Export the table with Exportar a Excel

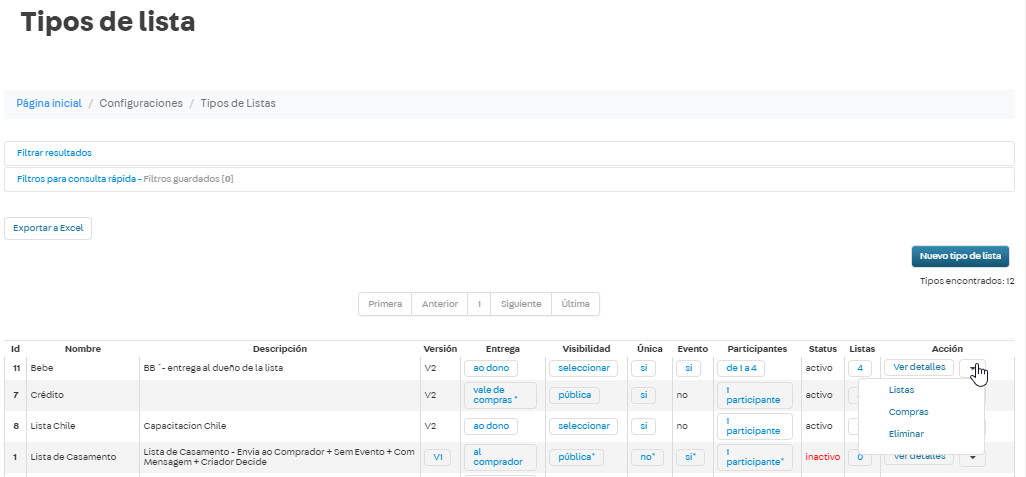pyautogui.click(x=48, y=228)
